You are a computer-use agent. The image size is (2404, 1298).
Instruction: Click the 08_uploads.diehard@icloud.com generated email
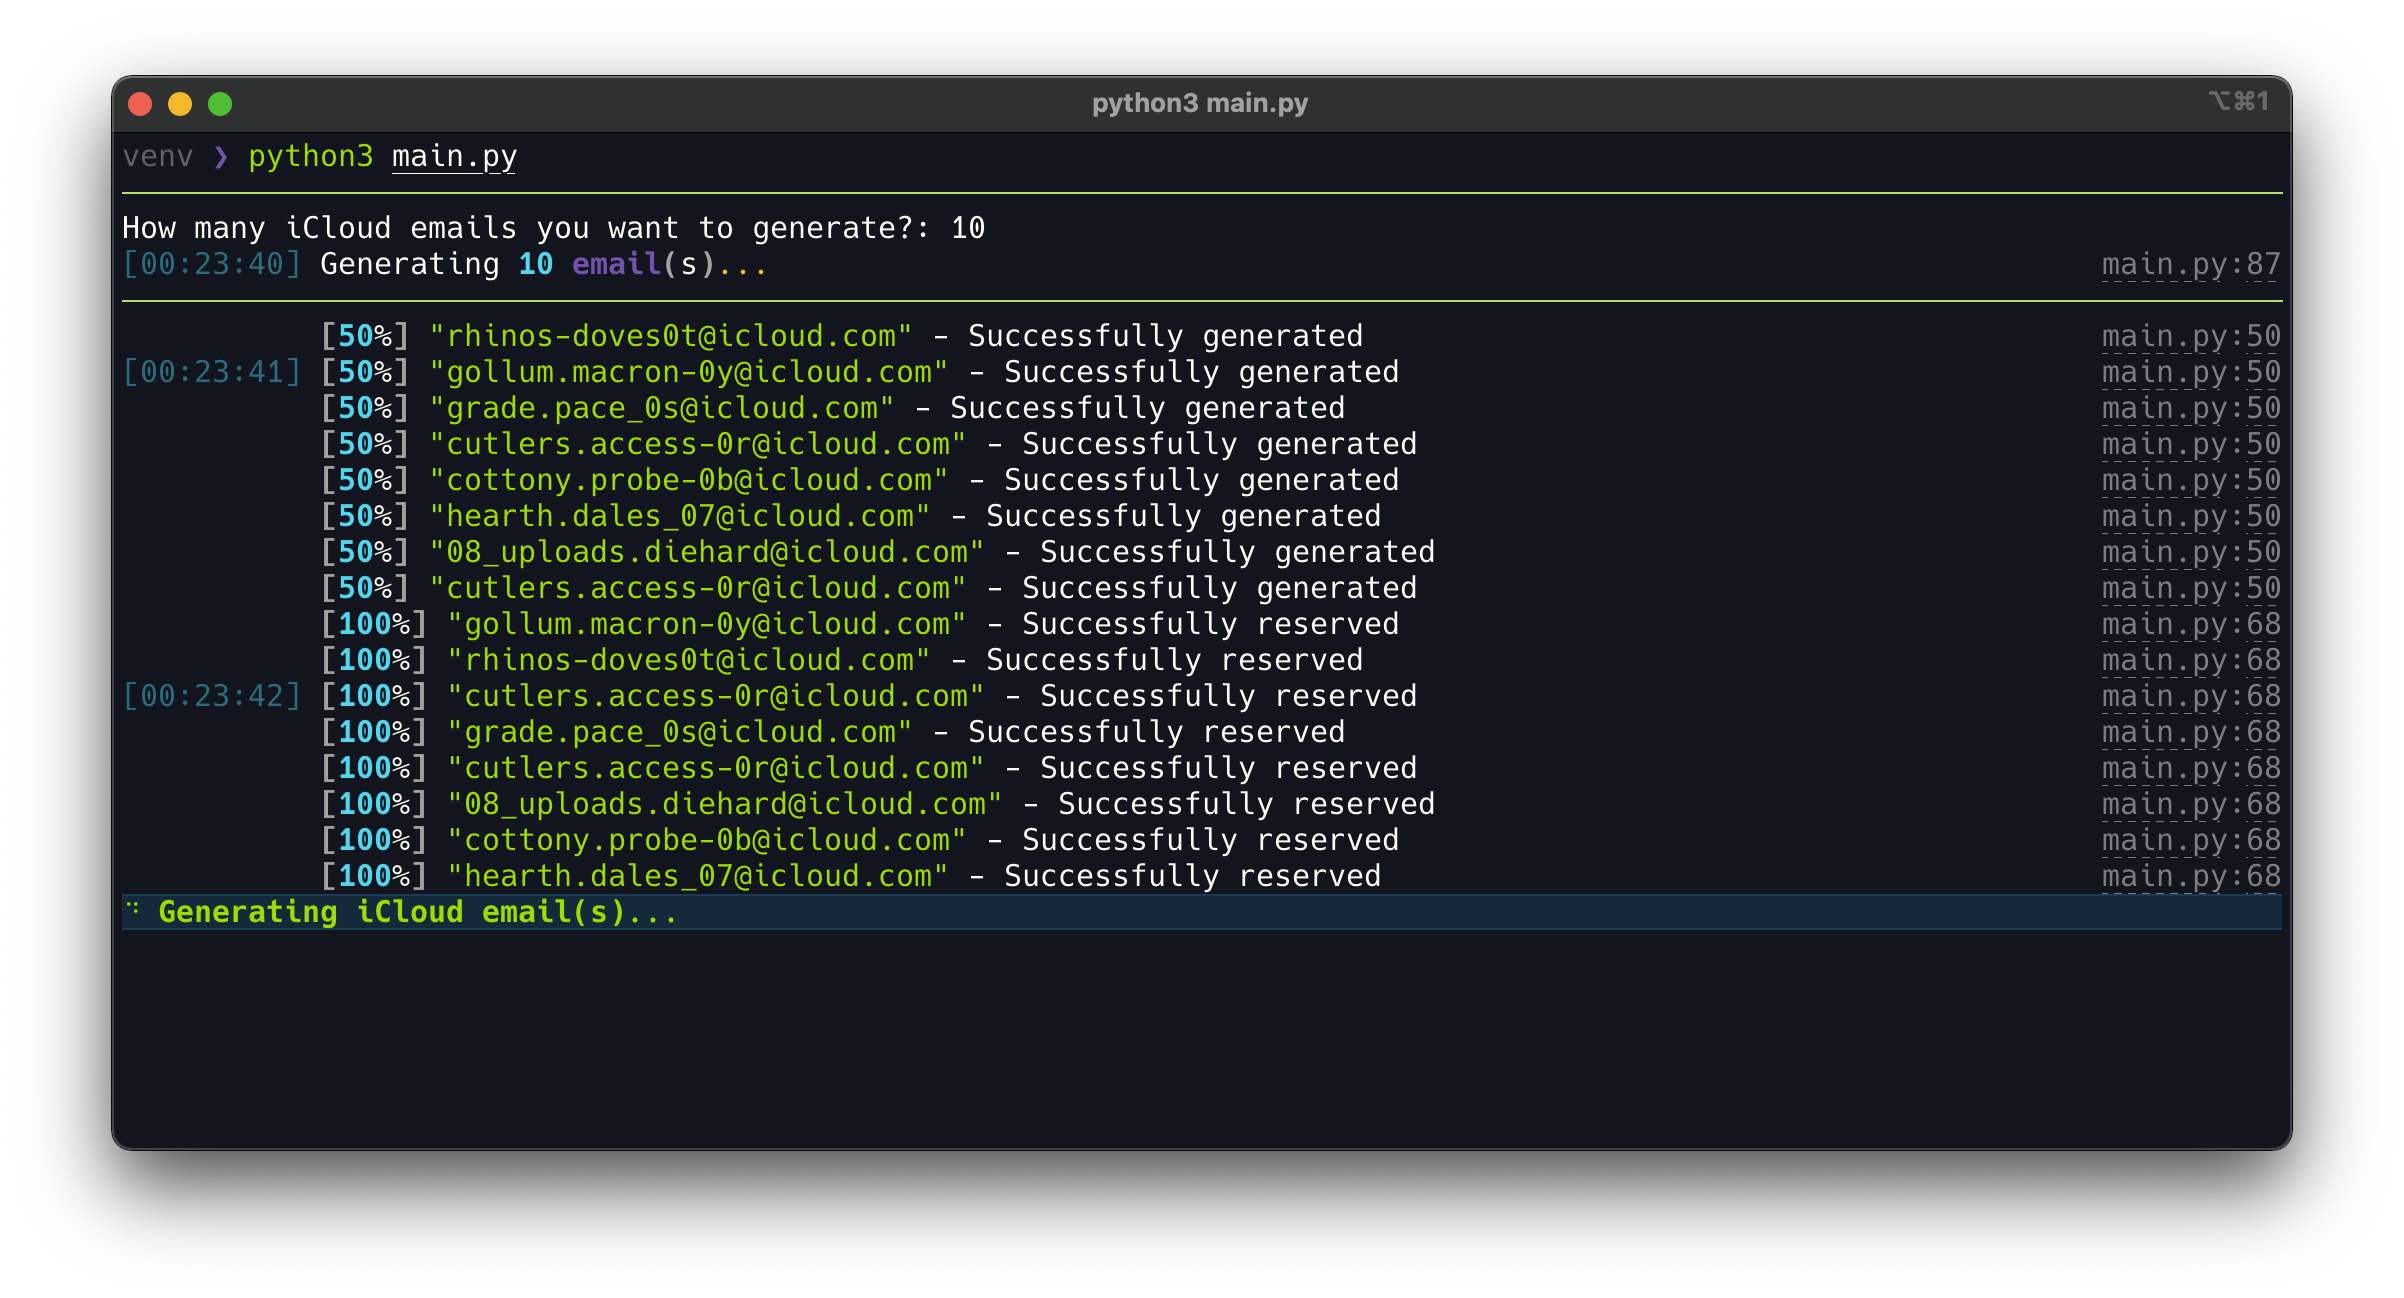coord(706,553)
